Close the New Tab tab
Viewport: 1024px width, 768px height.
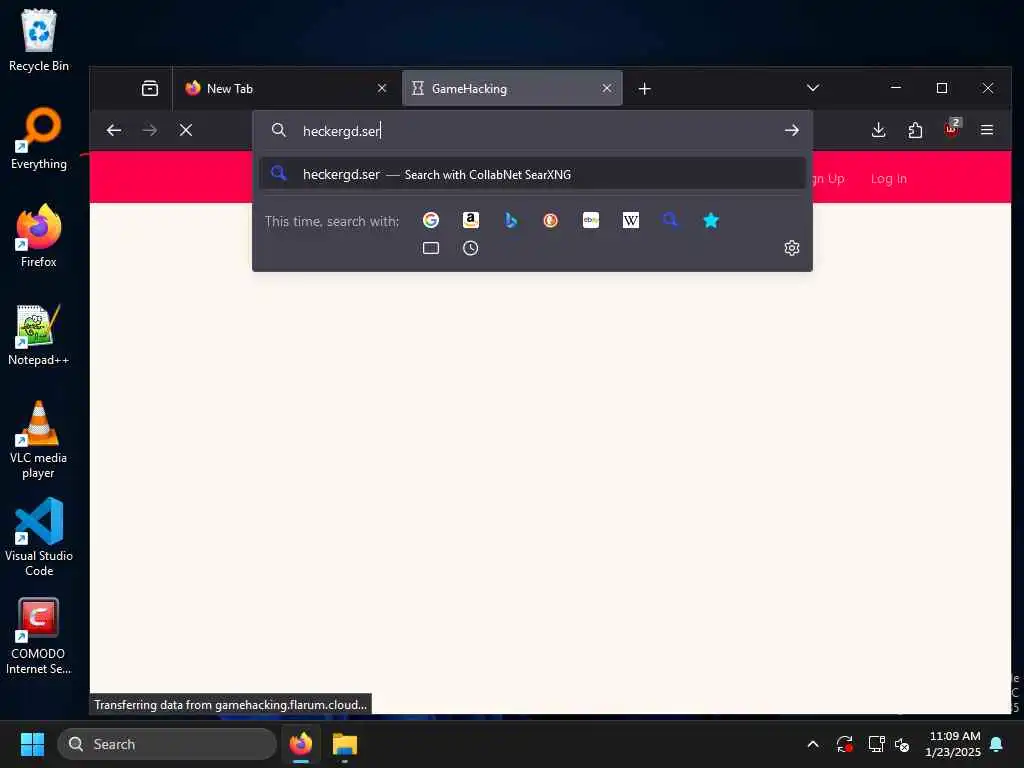tap(382, 88)
